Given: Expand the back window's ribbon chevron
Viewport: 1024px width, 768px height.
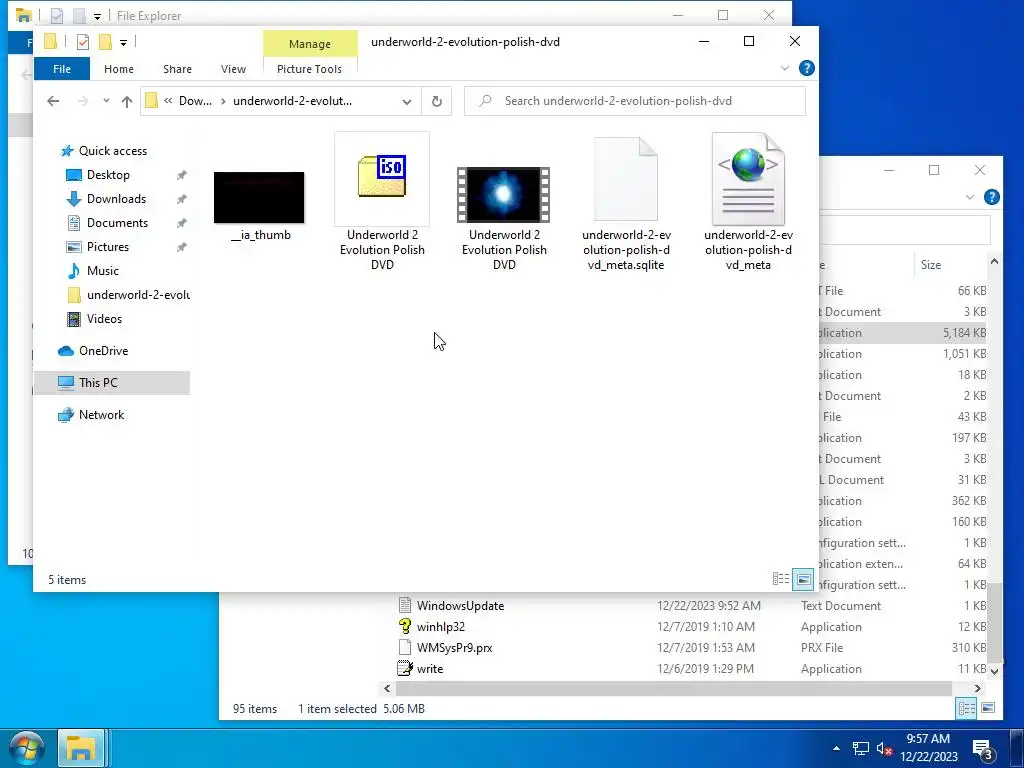Looking at the screenshot, I should pyautogui.click(x=970, y=197).
